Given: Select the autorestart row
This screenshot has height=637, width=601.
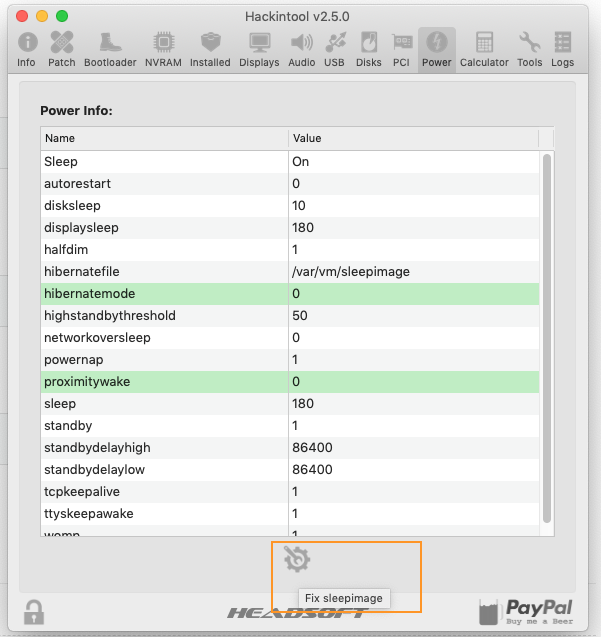Looking at the screenshot, I should click(290, 184).
